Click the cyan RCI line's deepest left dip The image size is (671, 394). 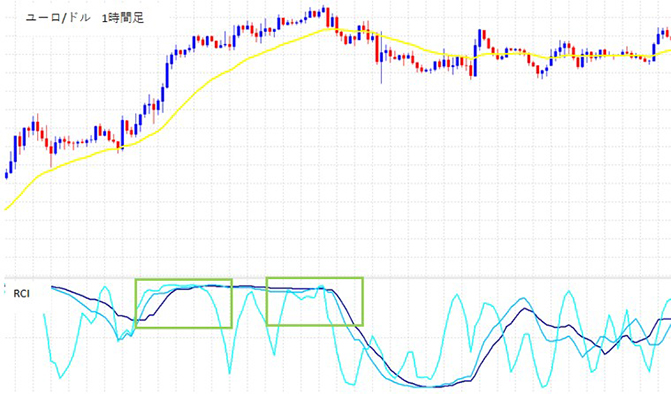click(x=60, y=376)
